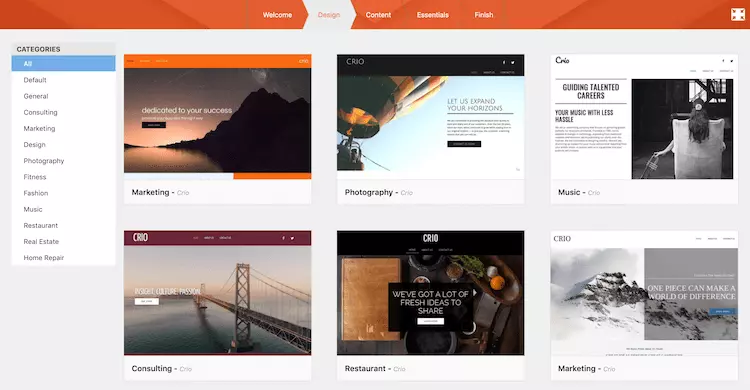The height and width of the screenshot is (390, 750).
Task: Choose the Consulting bridge theme thumbnail
Action: [x=218, y=293]
